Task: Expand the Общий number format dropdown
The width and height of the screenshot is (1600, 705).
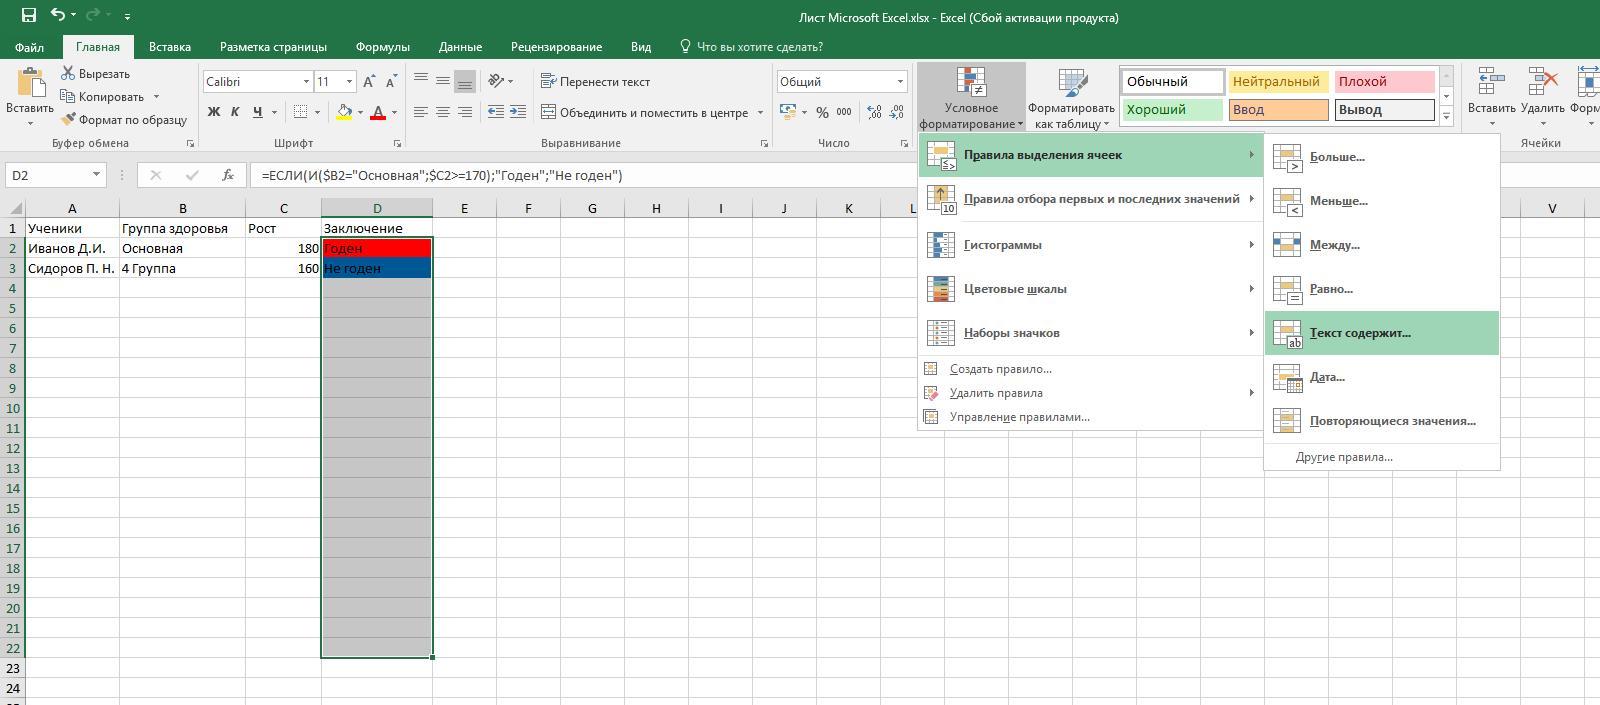Action: [899, 82]
